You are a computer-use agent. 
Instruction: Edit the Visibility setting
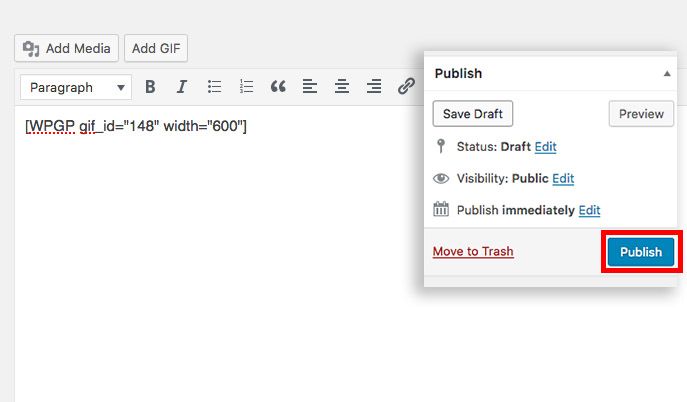coord(563,179)
